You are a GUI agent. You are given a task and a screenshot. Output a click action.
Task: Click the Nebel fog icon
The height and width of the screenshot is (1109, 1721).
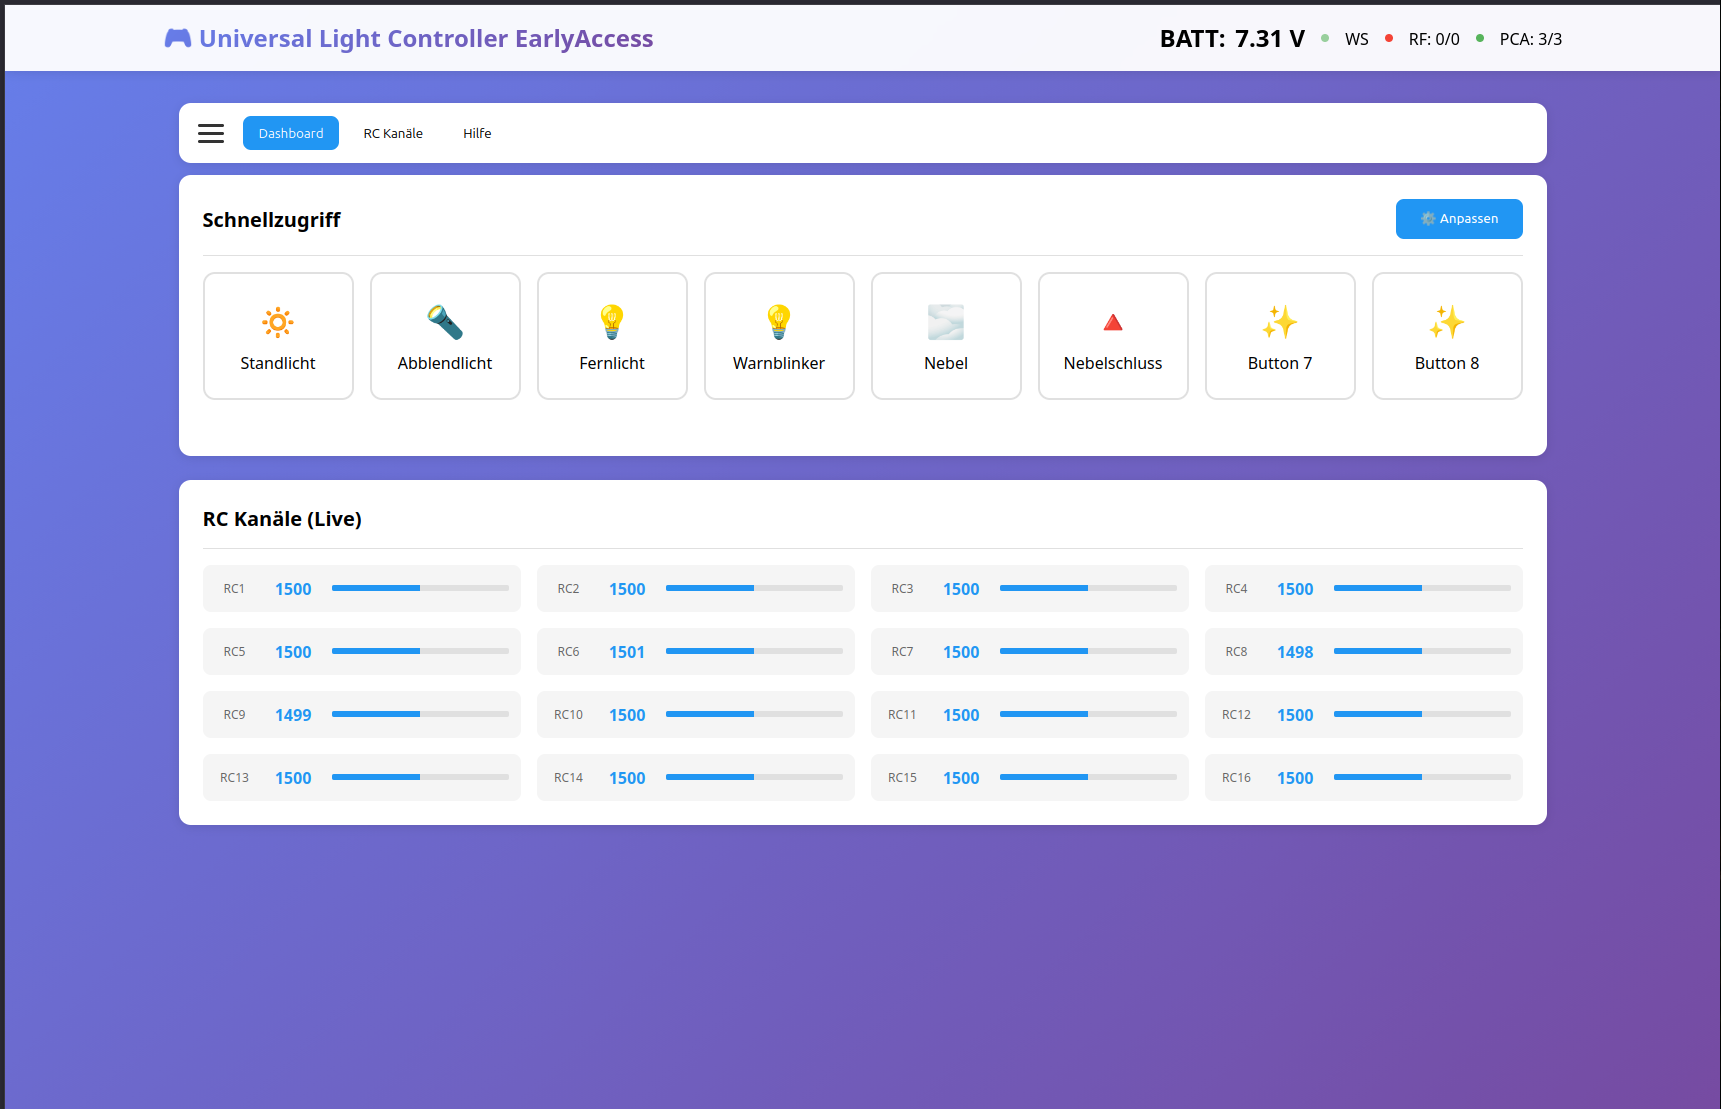pos(946,322)
